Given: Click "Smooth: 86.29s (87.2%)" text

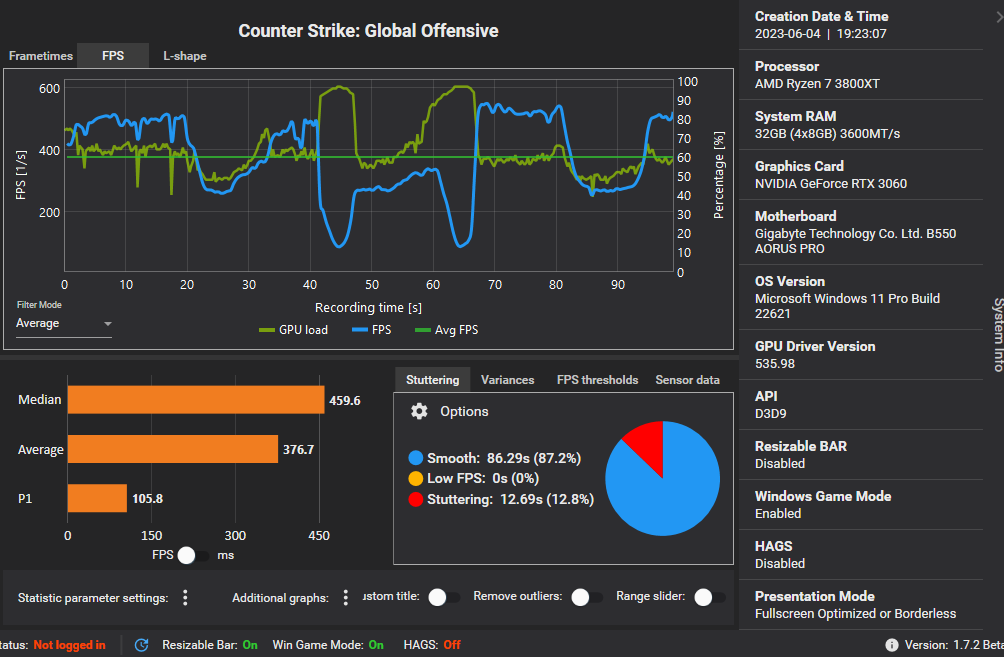Looking at the screenshot, I should pyautogui.click(x=504, y=458).
